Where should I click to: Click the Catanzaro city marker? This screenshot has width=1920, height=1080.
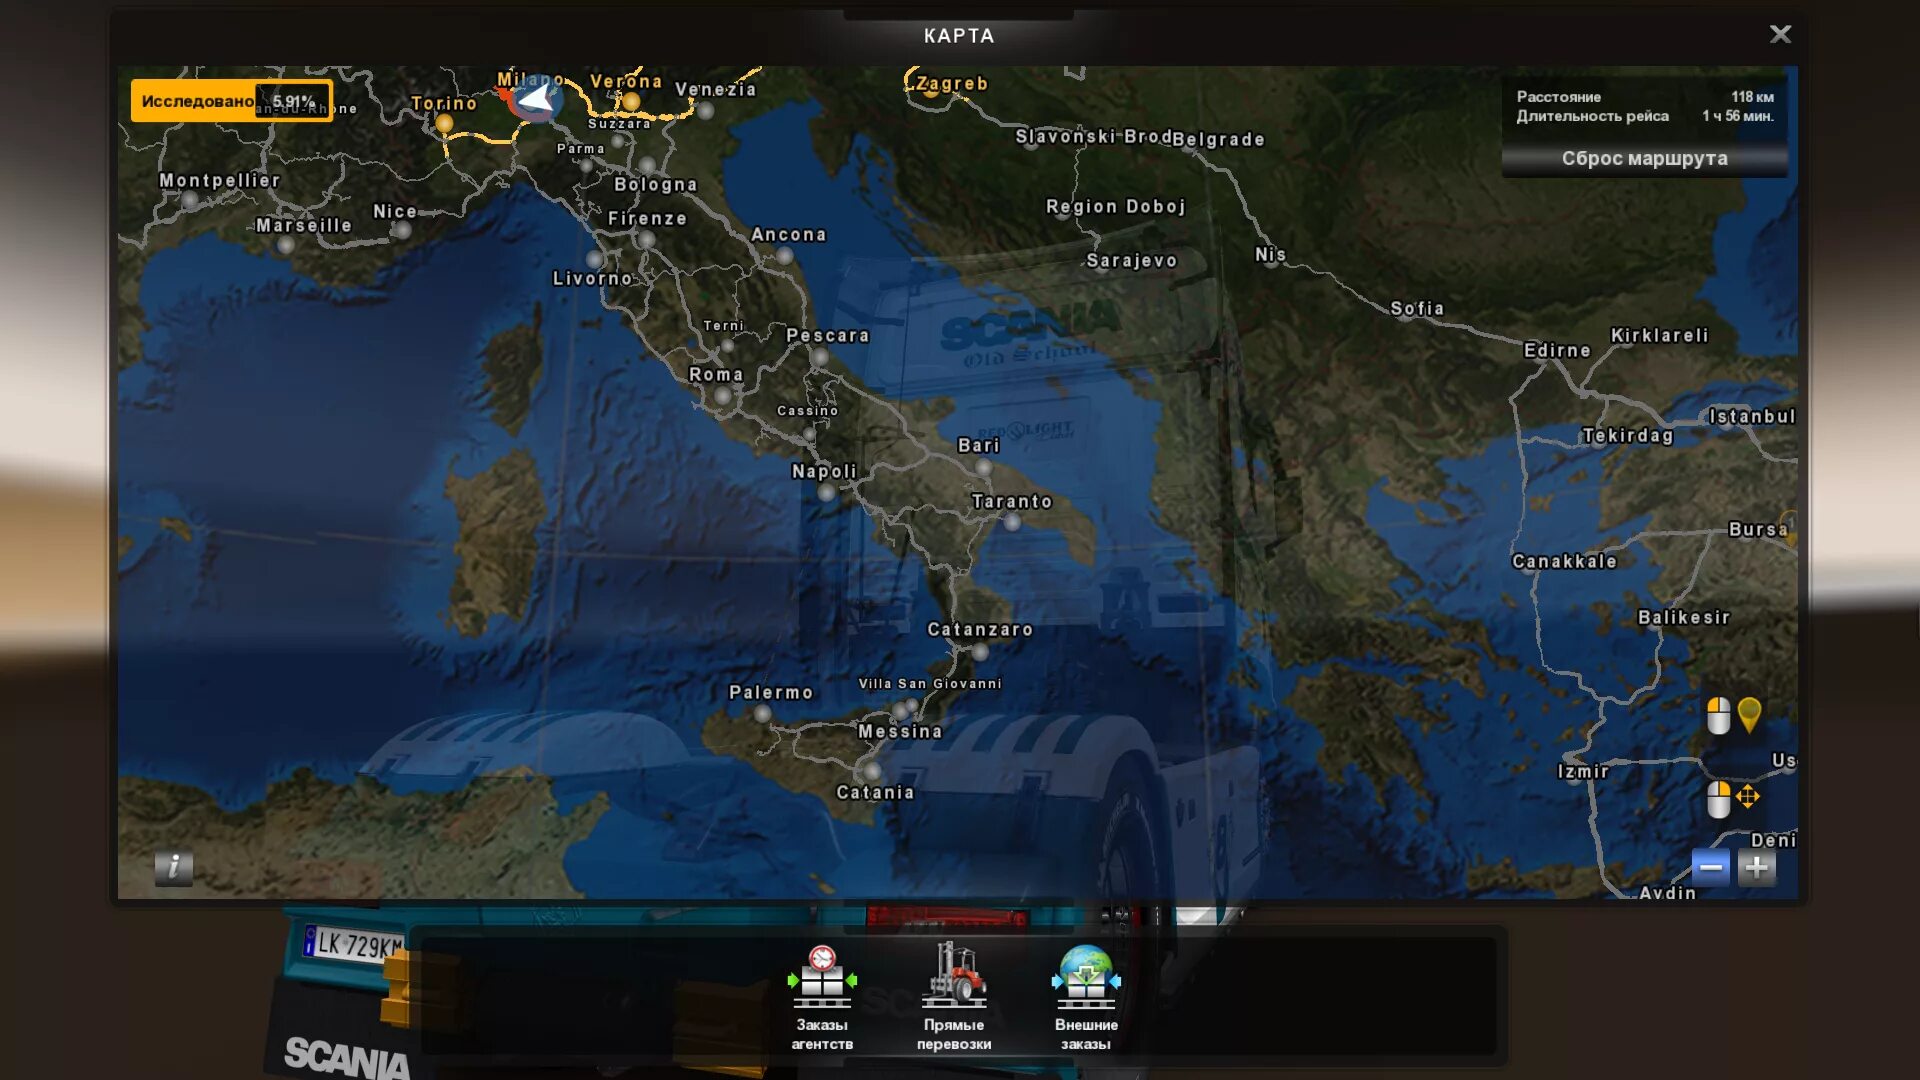[980, 652]
